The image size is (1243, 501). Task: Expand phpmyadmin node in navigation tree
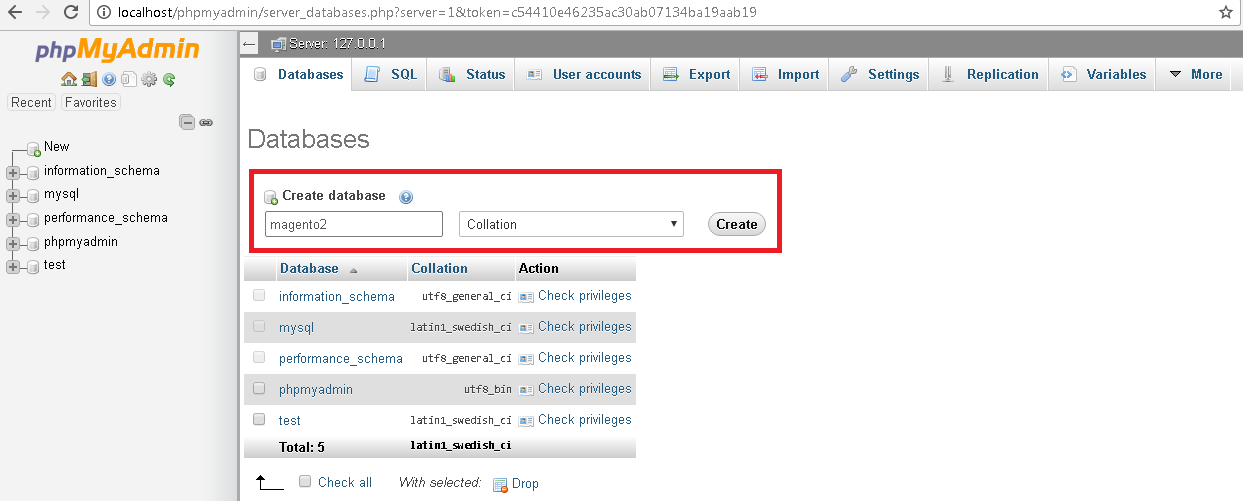click(x=13, y=243)
